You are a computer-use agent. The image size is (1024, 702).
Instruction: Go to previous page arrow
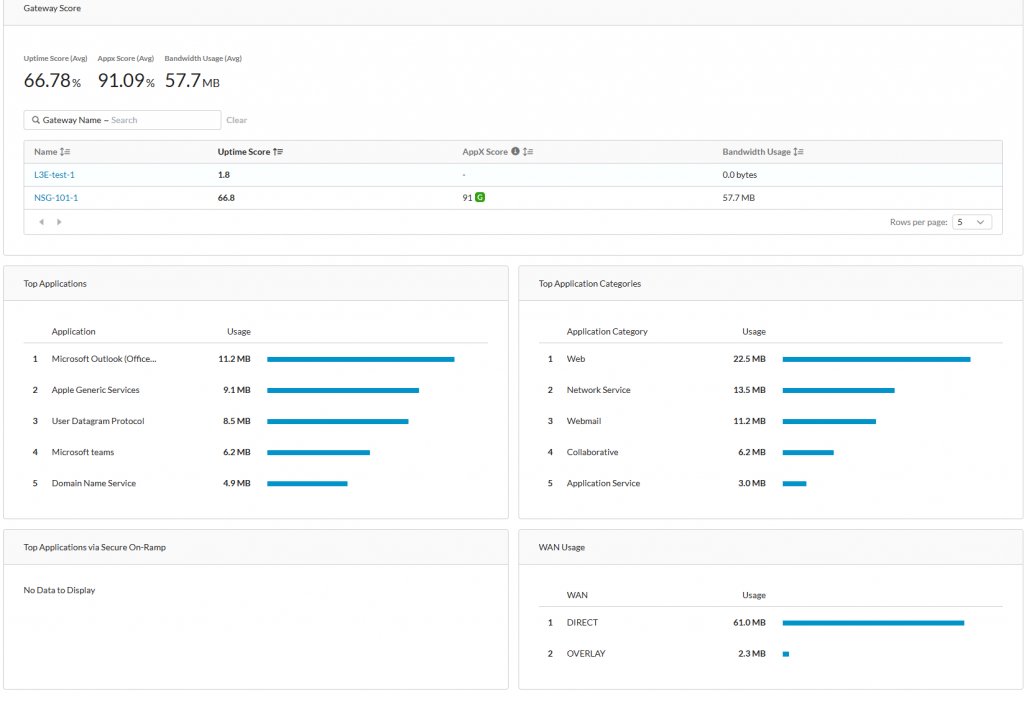(42, 222)
